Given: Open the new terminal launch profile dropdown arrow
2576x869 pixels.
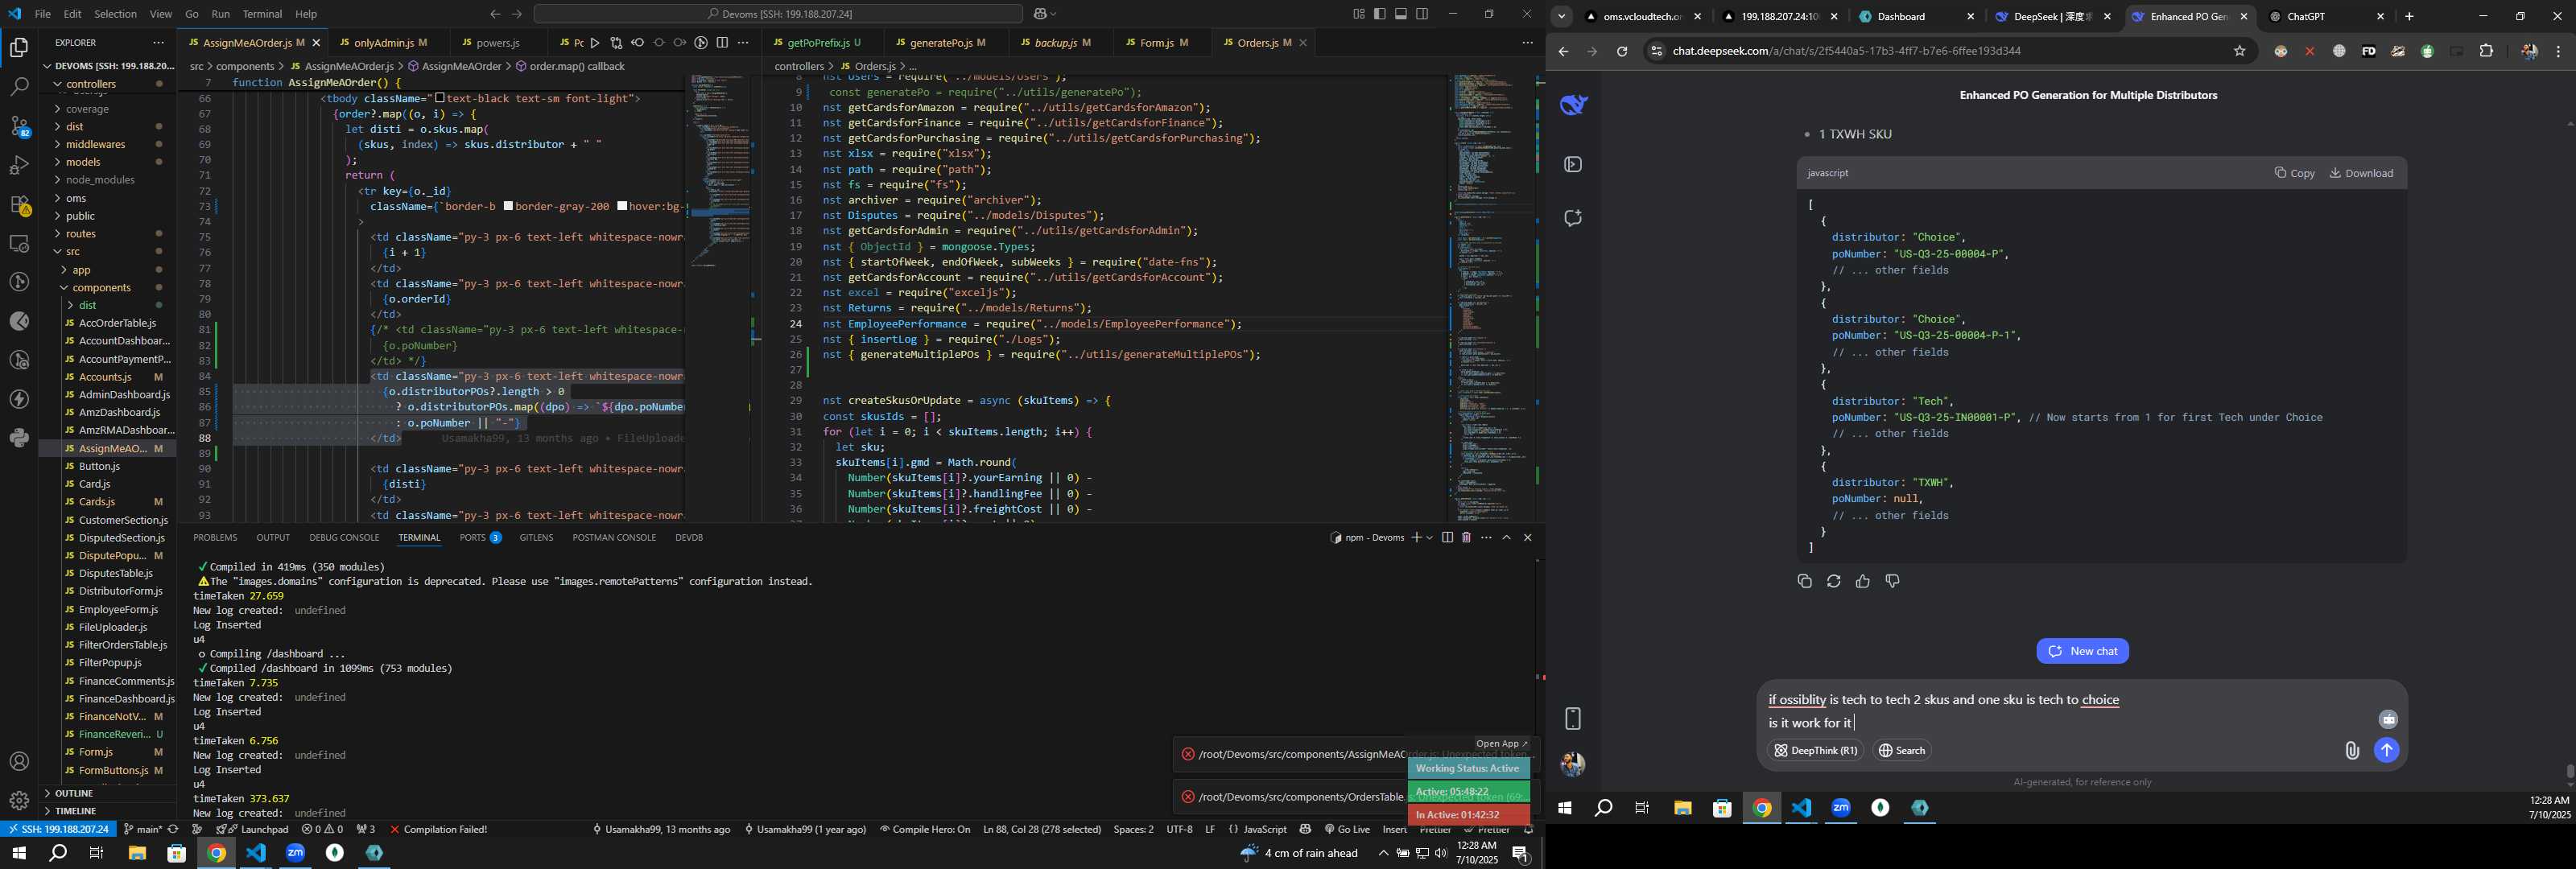Looking at the screenshot, I should click(1429, 538).
